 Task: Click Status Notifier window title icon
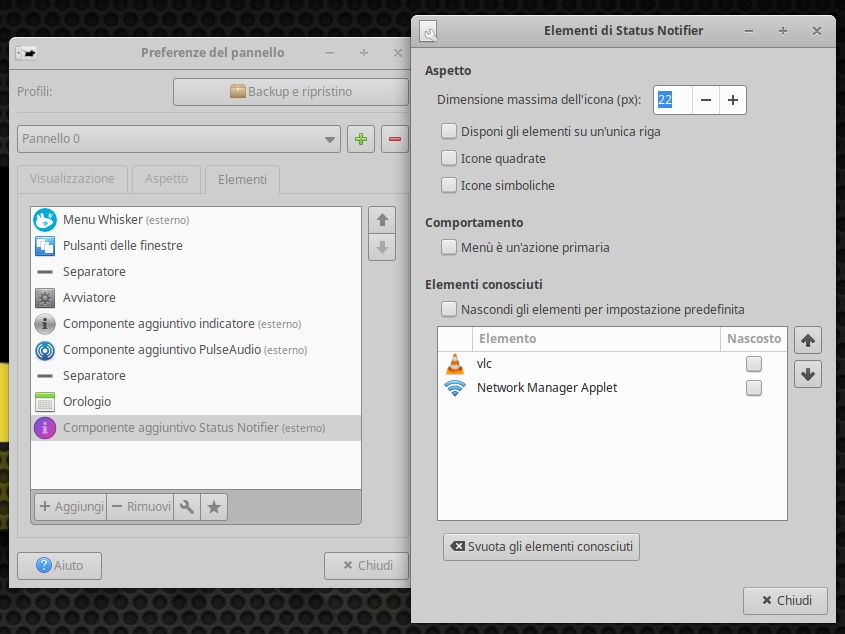[x=429, y=31]
